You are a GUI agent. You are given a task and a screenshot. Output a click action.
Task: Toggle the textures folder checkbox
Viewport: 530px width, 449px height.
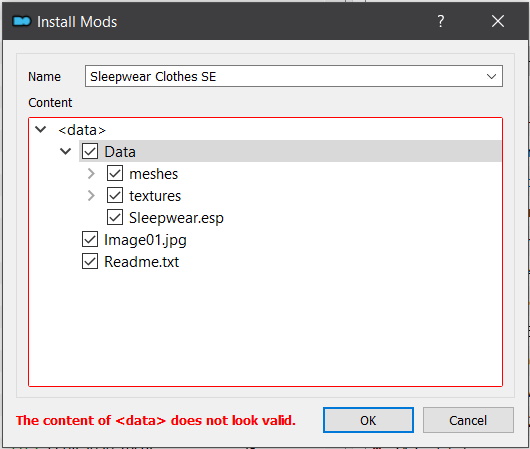tap(115, 195)
